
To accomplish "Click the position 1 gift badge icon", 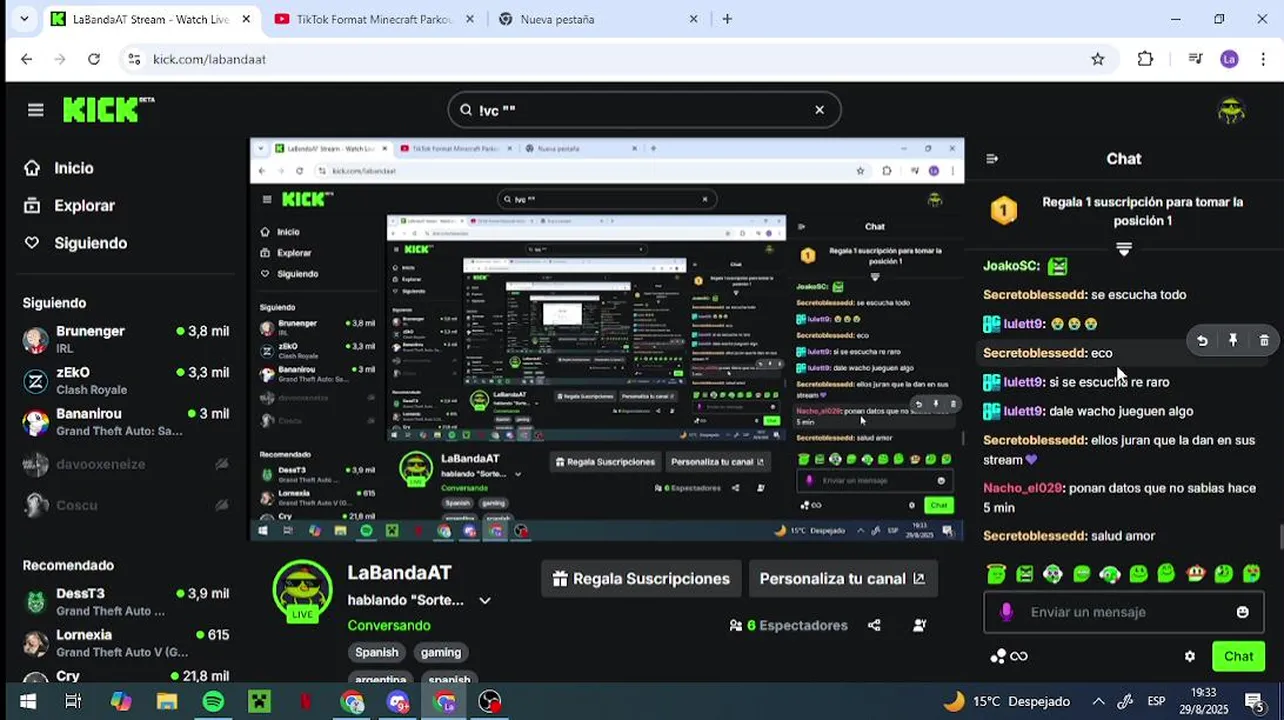I will pyautogui.click(x=1004, y=211).
